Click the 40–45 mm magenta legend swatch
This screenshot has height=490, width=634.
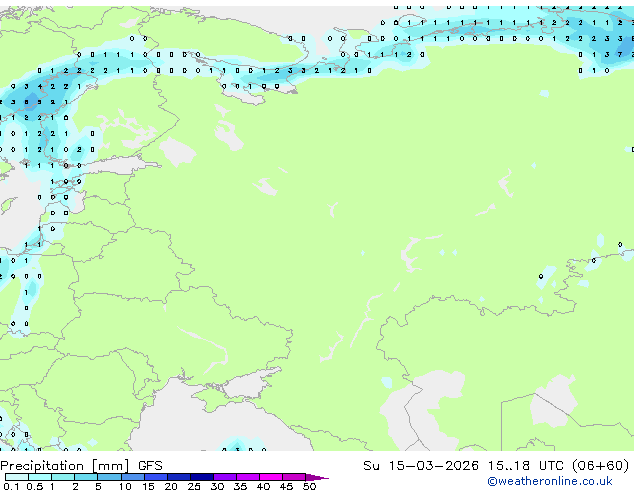pyautogui.click(x=271, y=477)
